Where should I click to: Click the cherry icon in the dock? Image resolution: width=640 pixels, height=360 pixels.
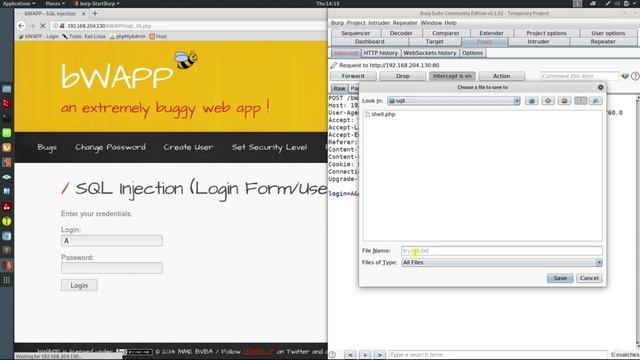pos(7,207)
